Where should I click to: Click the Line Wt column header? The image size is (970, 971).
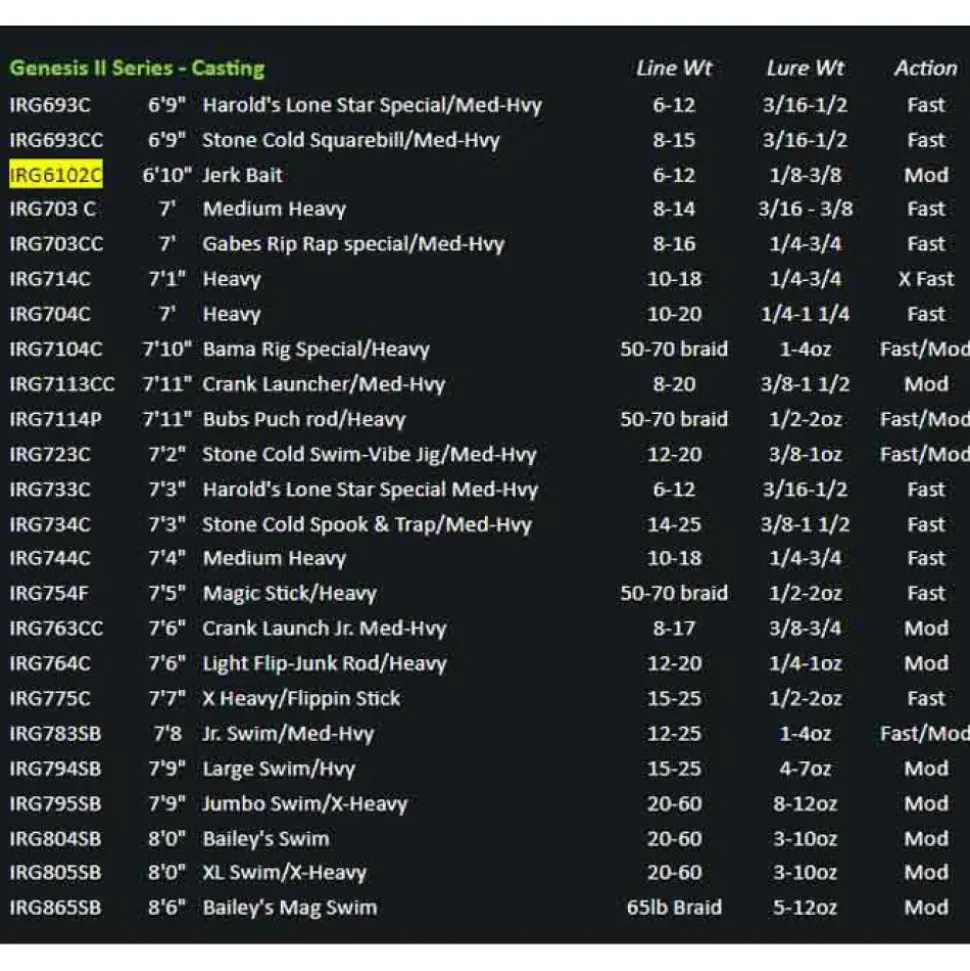pos(674,68)
